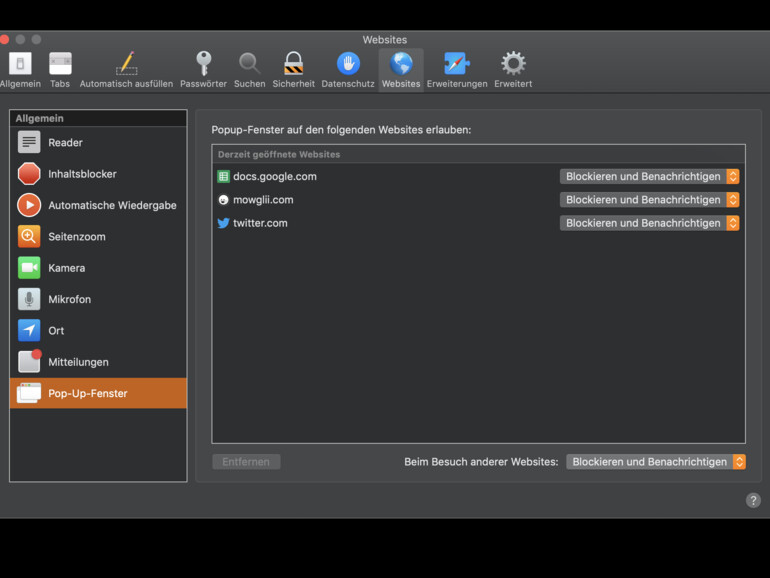Select the Ort location arrow icon
Screen dimensions: 770x578
tap(29, 330)
